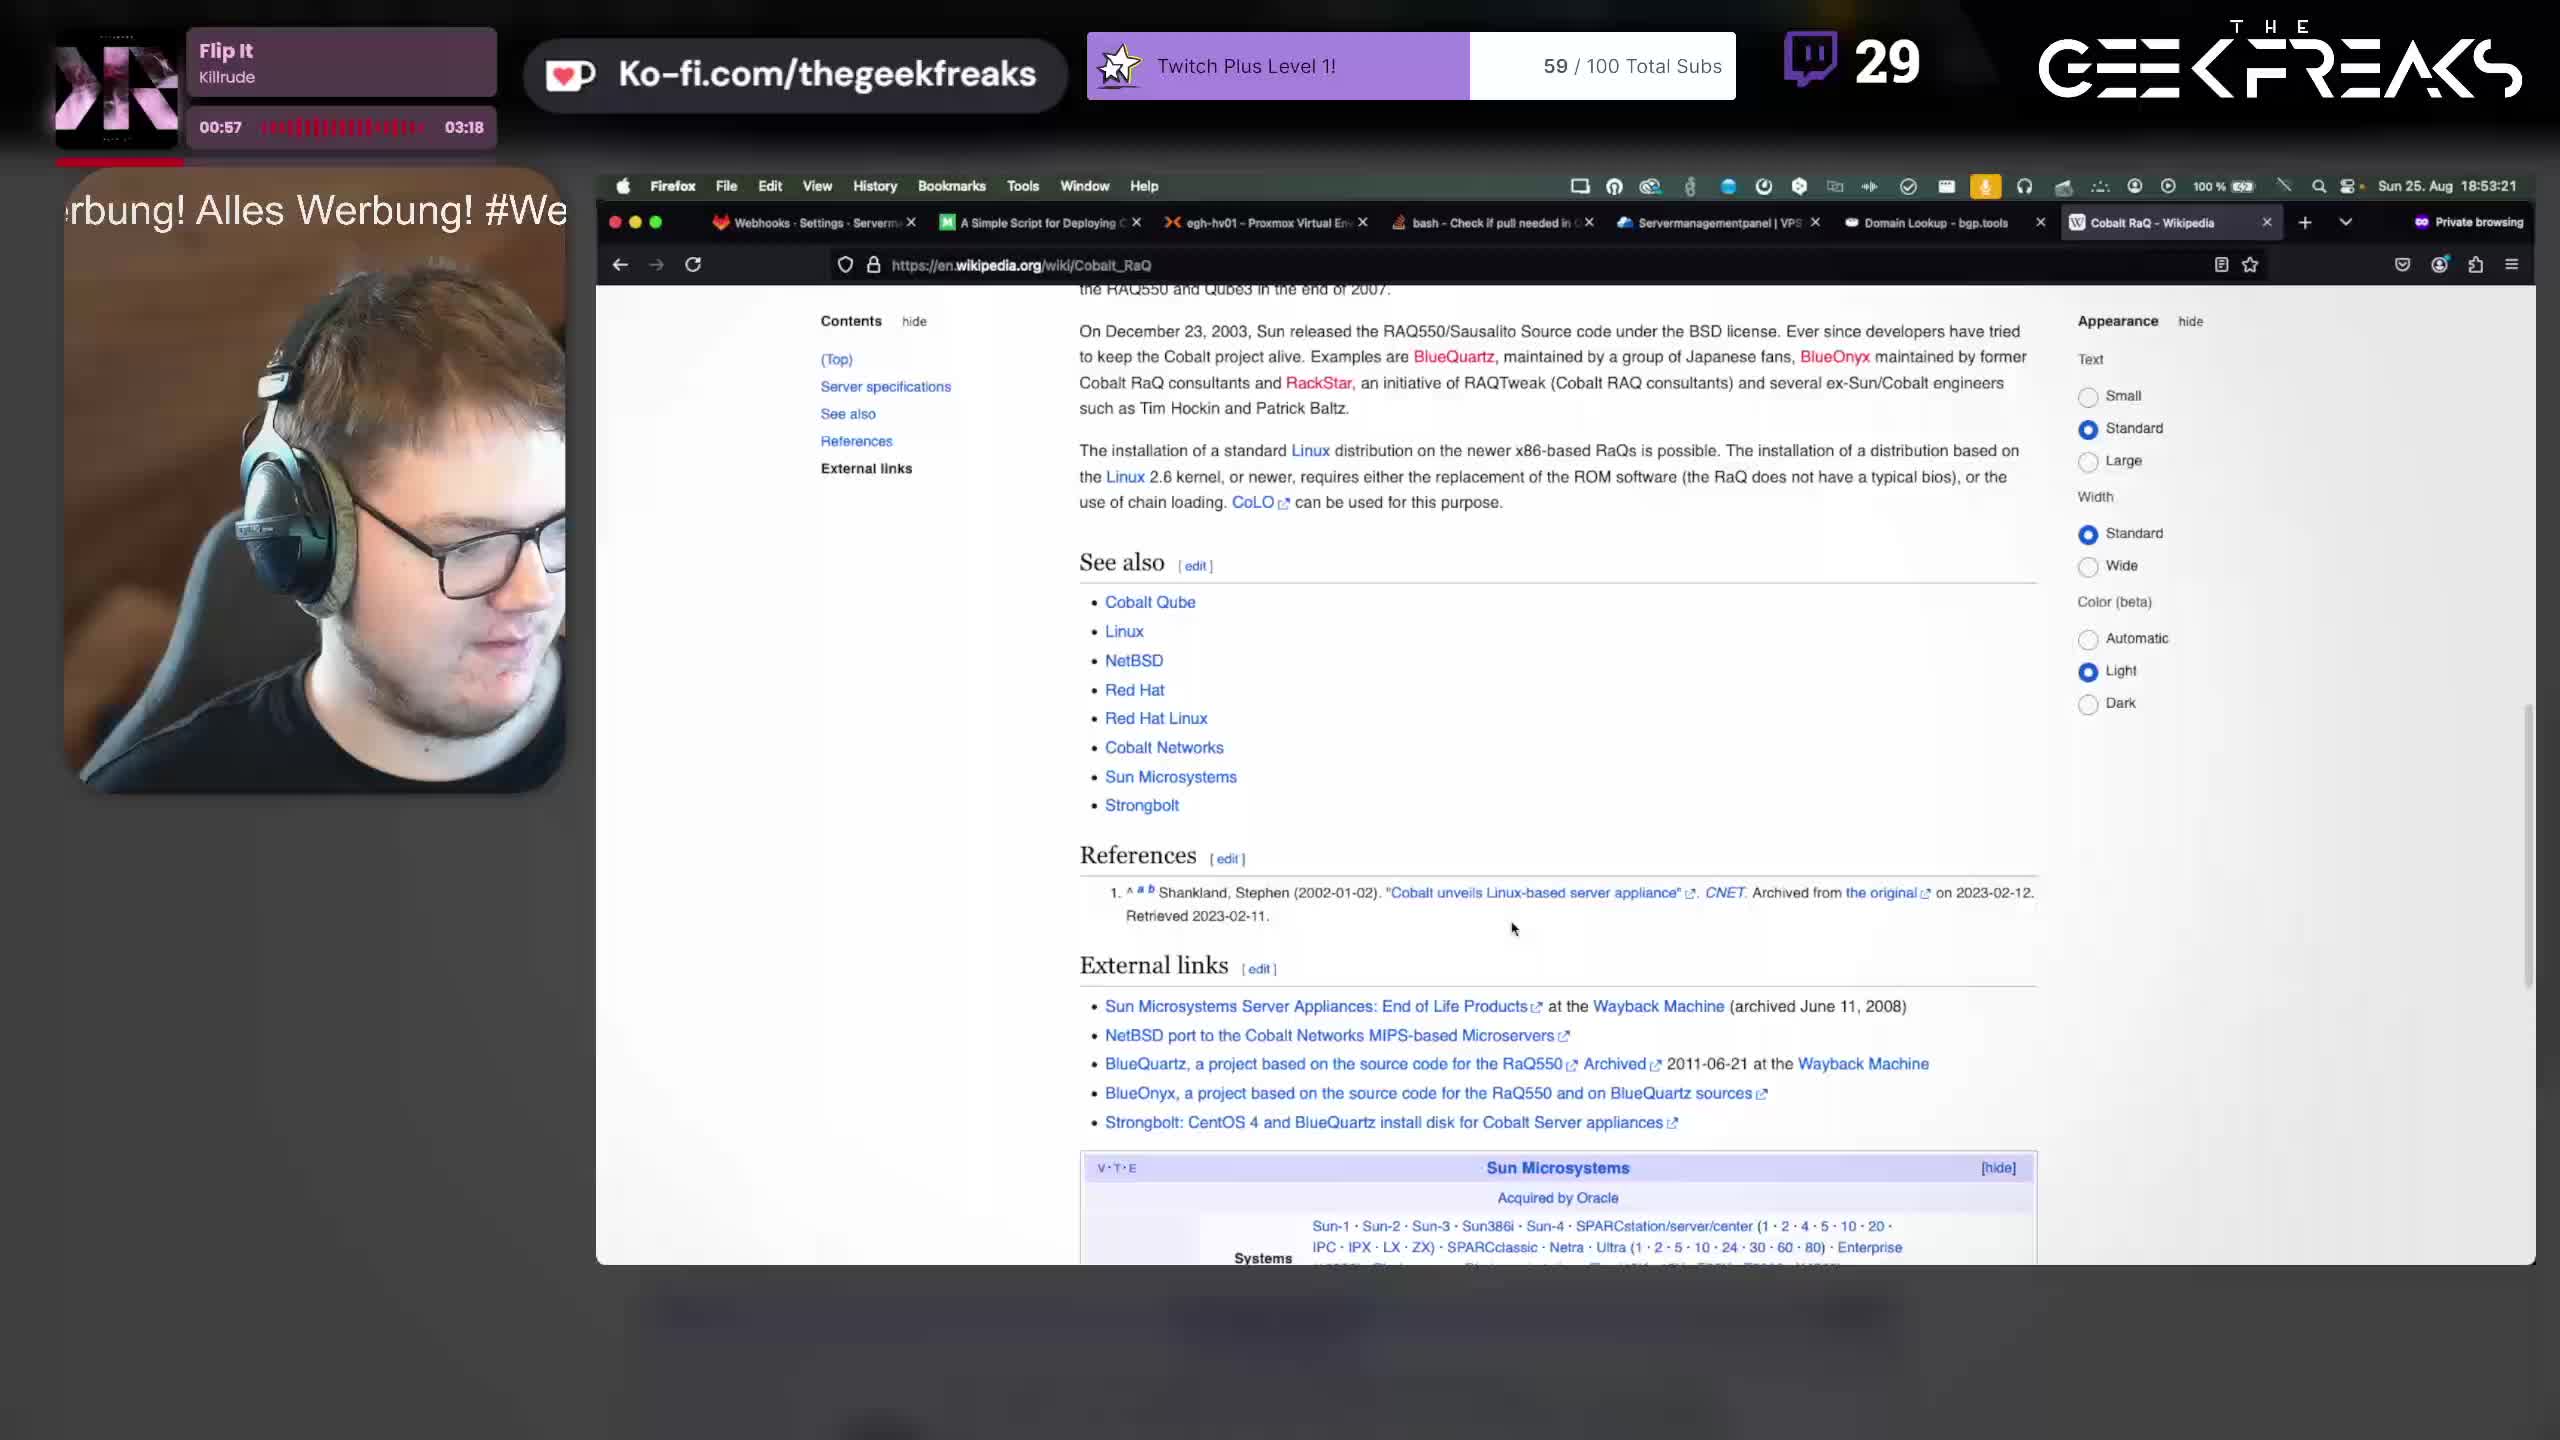Viewport: 2560px width, 1440px height.
Task: Open a new tab with plus icon
Action: (2305, 223)
